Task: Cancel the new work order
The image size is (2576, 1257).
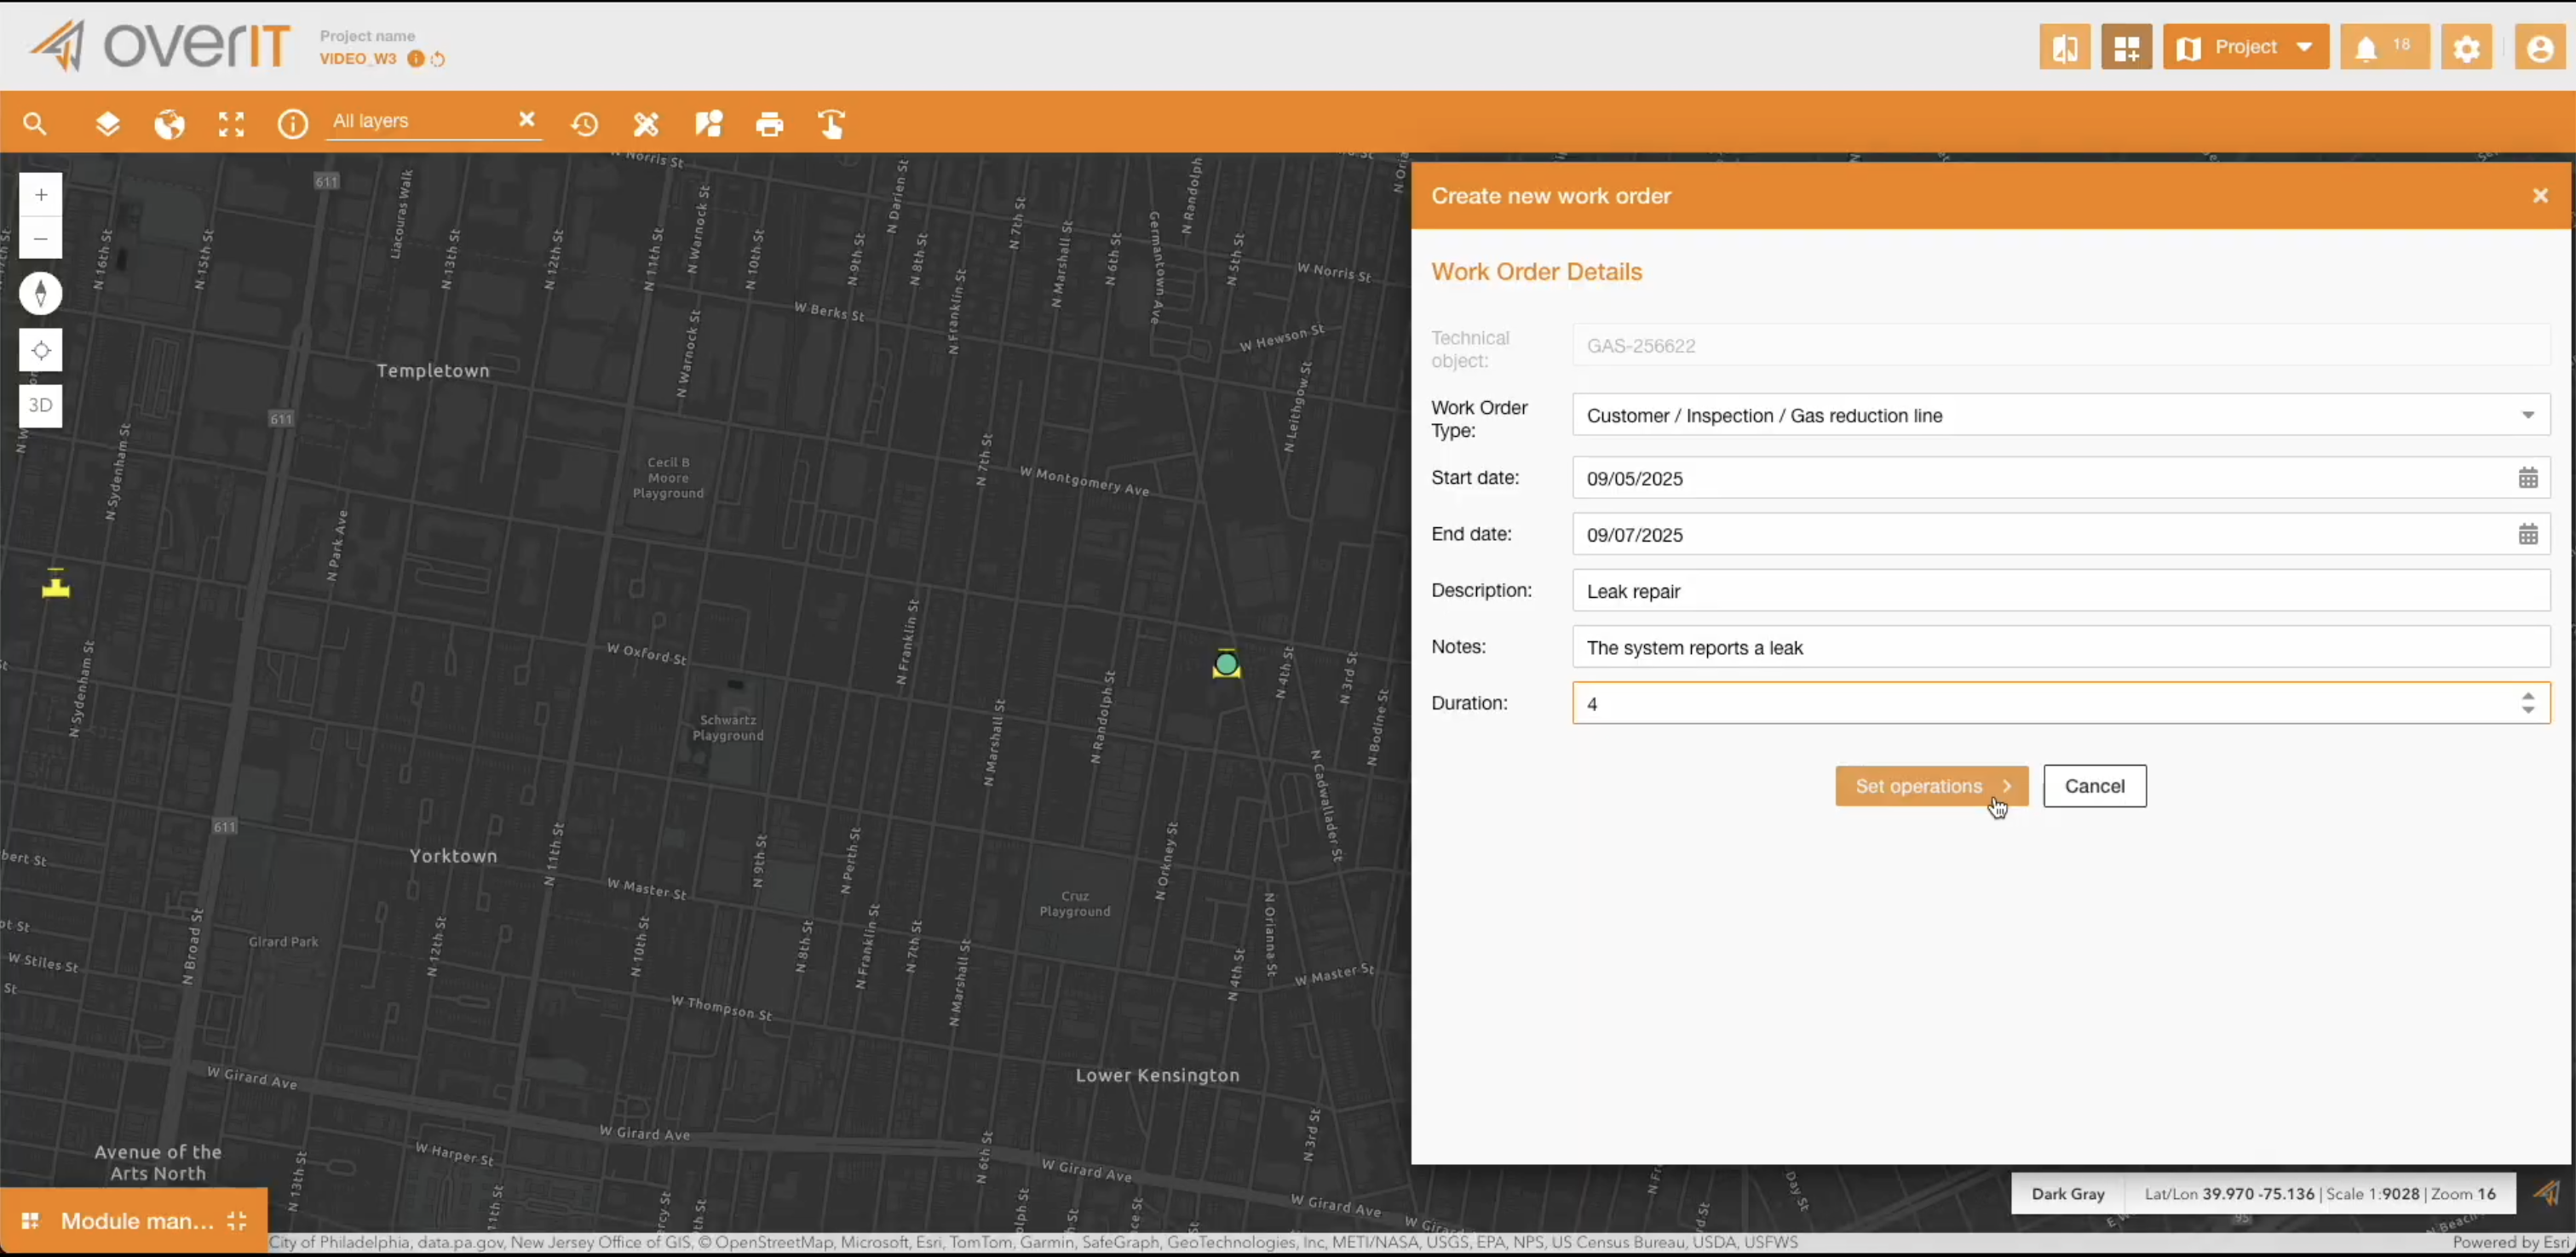Action: (x=2095, y=786)
